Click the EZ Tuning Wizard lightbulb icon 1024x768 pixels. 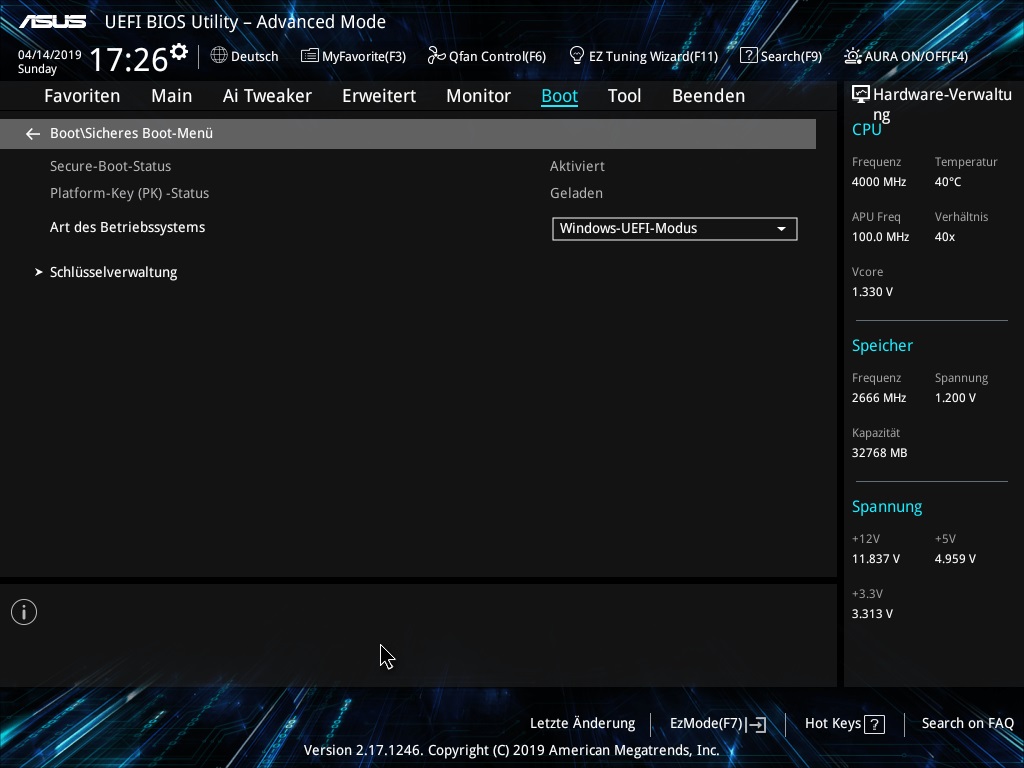[x=577, y=55]
